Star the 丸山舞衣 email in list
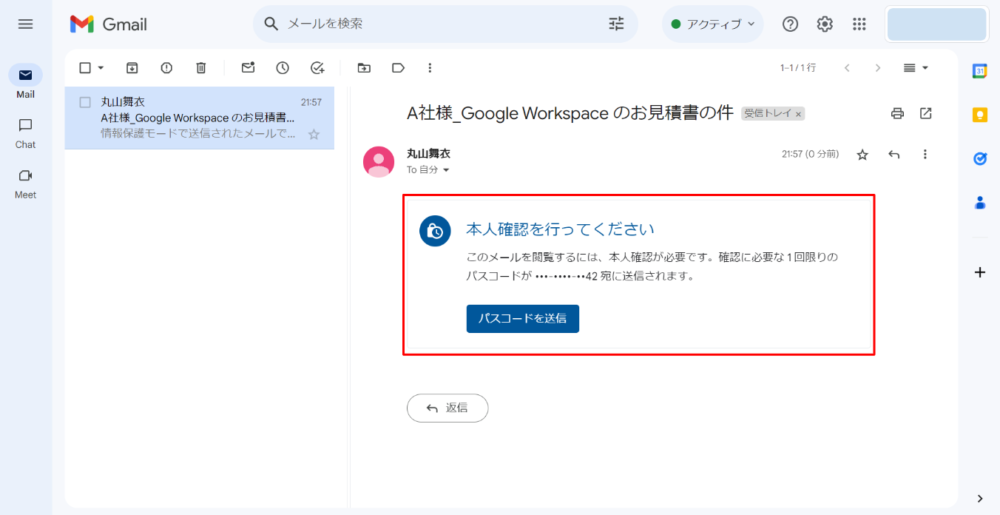The image size is (1000, 515). click(314, 134)
